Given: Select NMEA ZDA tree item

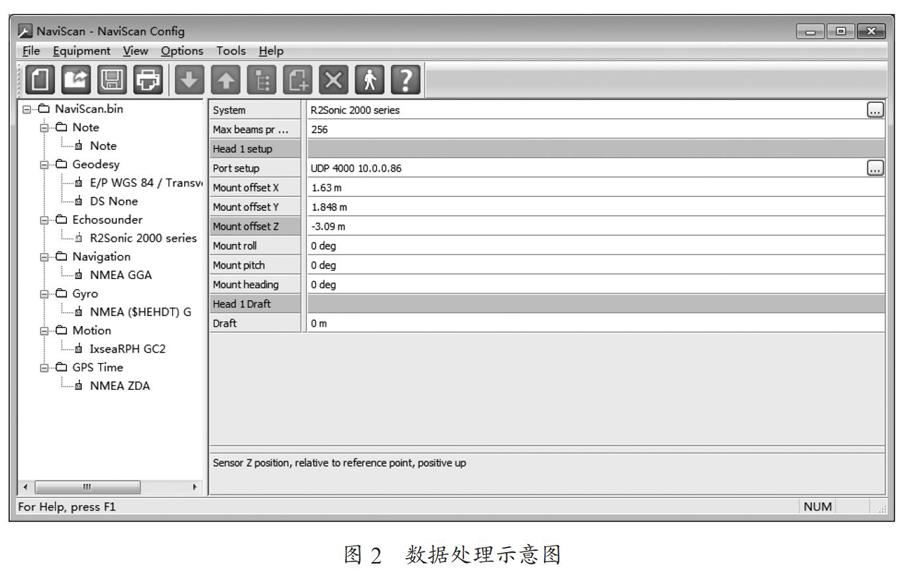Looking at the screenshot, I should 119,386.
